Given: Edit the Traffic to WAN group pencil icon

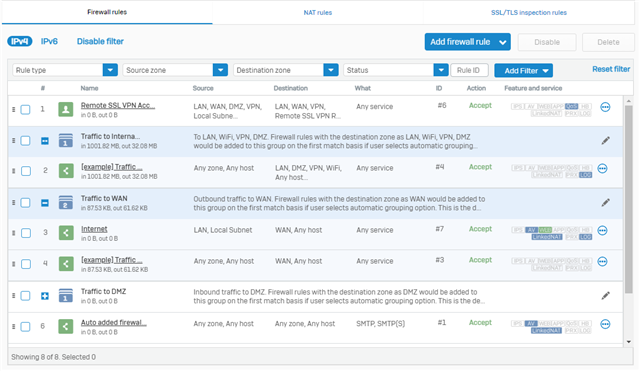Looking at the screenshot, I should coord(606,202).
